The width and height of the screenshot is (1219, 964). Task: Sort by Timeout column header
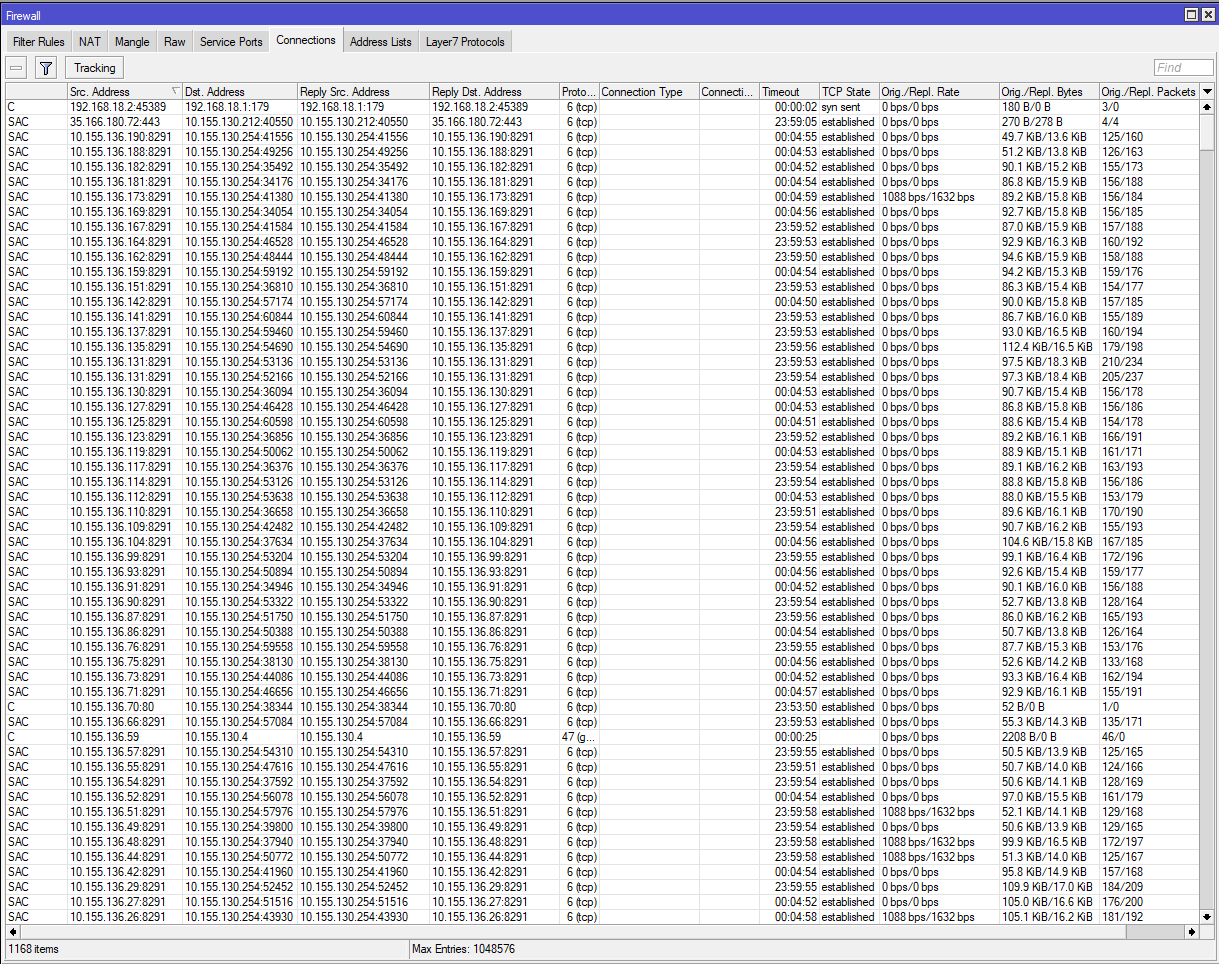coord(788,92)
